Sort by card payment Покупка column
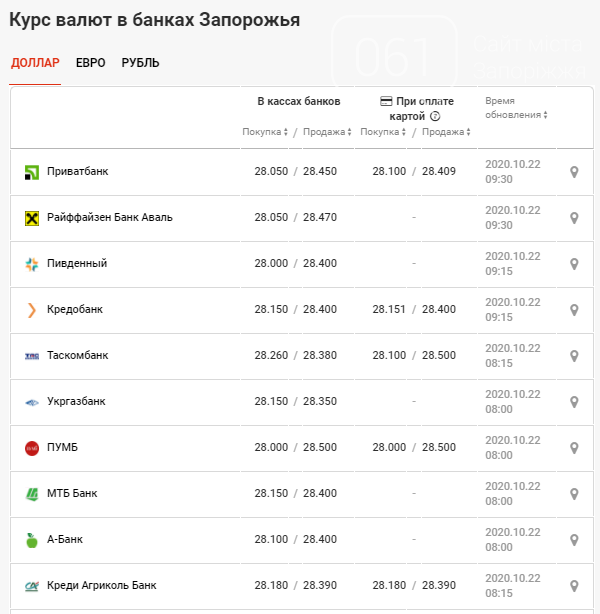 coord(383,132)
